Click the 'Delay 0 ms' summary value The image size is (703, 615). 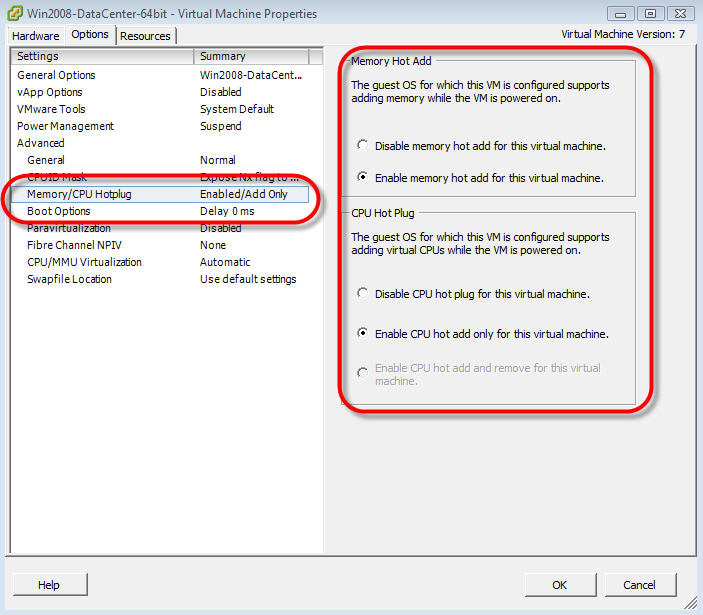tap(227, 211)
